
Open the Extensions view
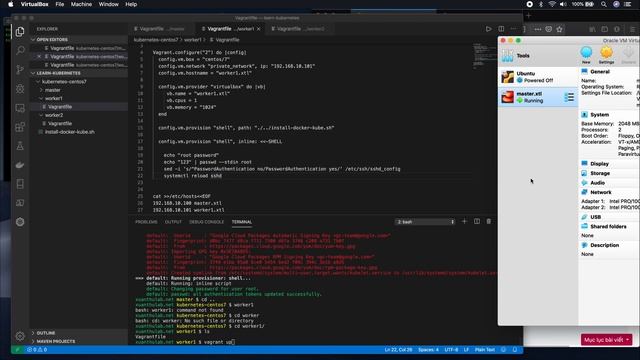tap(20, 127)
